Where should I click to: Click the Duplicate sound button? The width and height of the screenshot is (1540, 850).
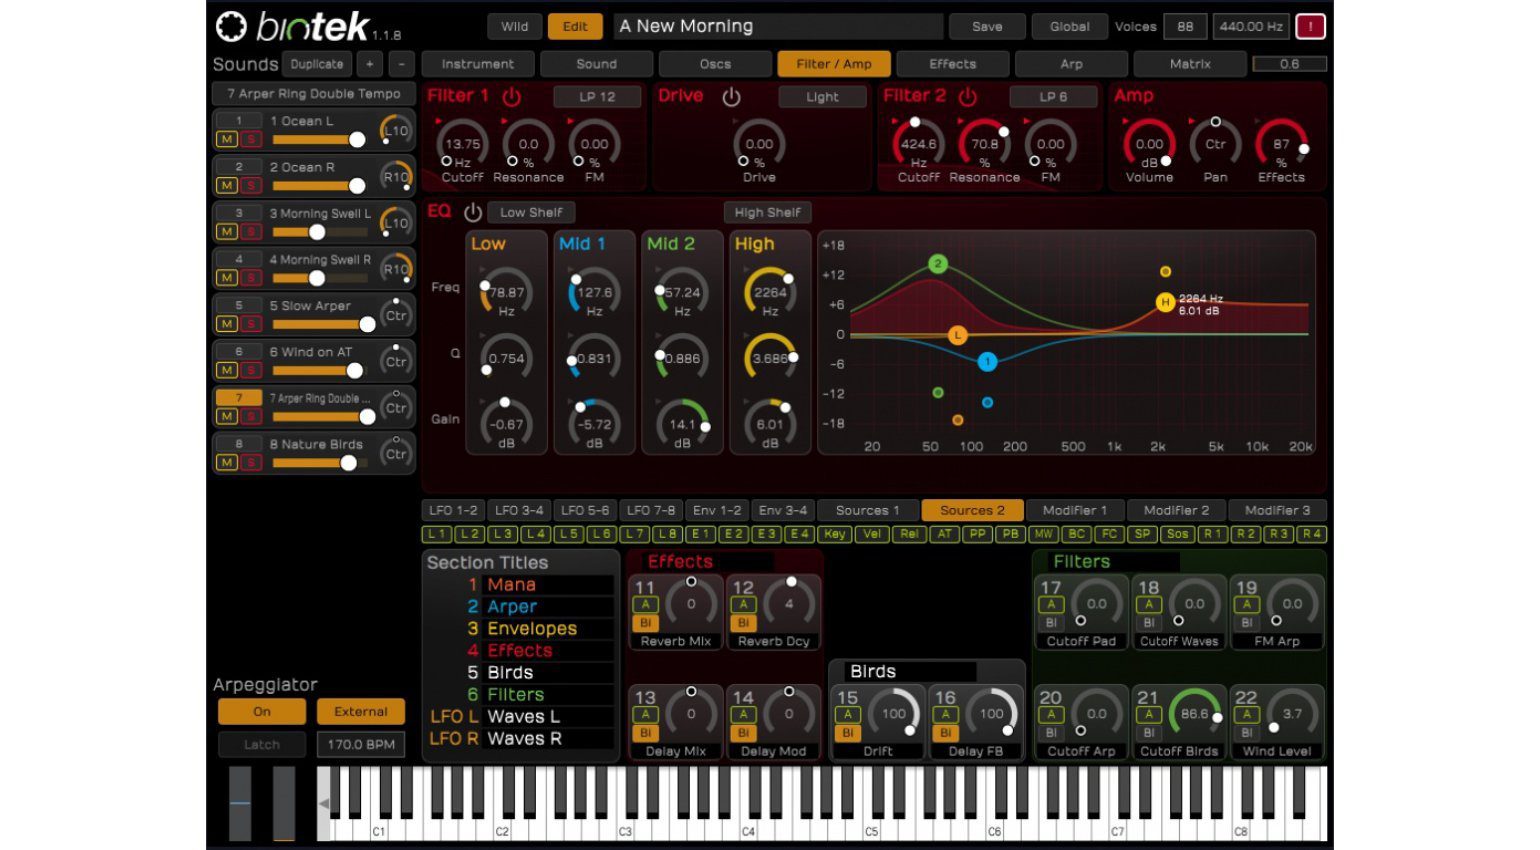point(317,64)
